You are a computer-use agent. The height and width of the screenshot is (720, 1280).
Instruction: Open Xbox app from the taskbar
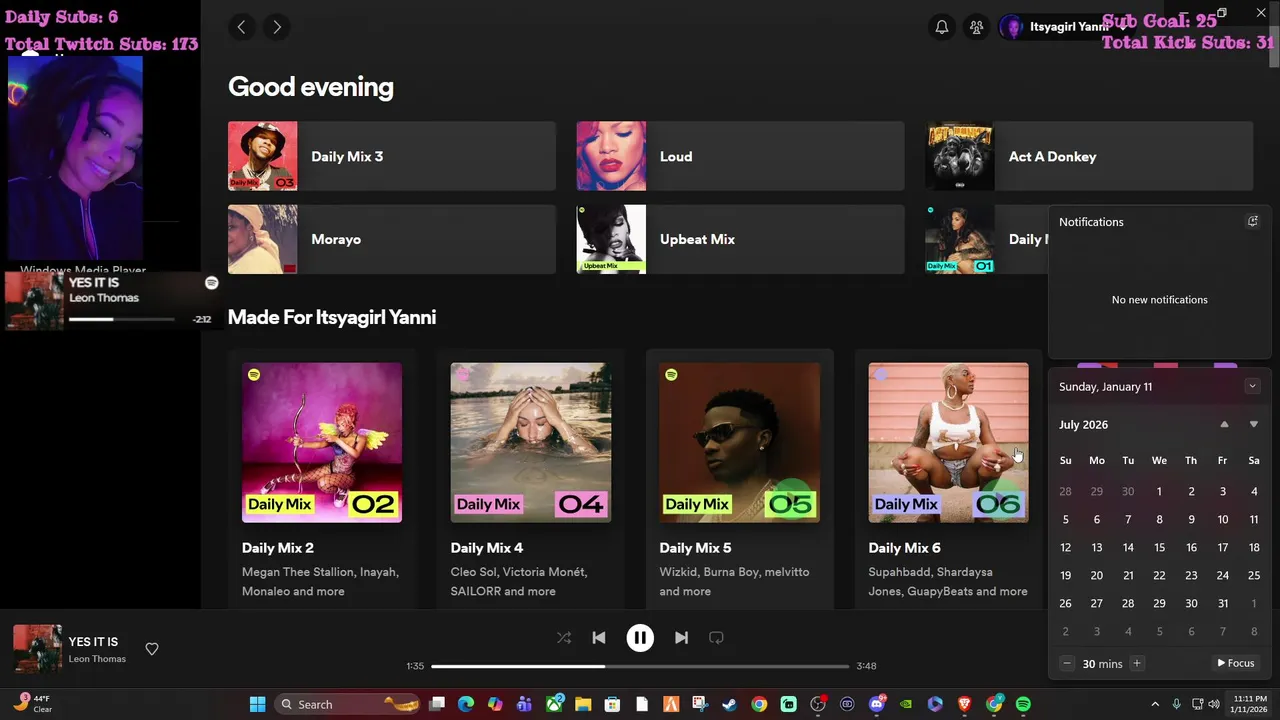pyautogui.click(x=554, y=704)
